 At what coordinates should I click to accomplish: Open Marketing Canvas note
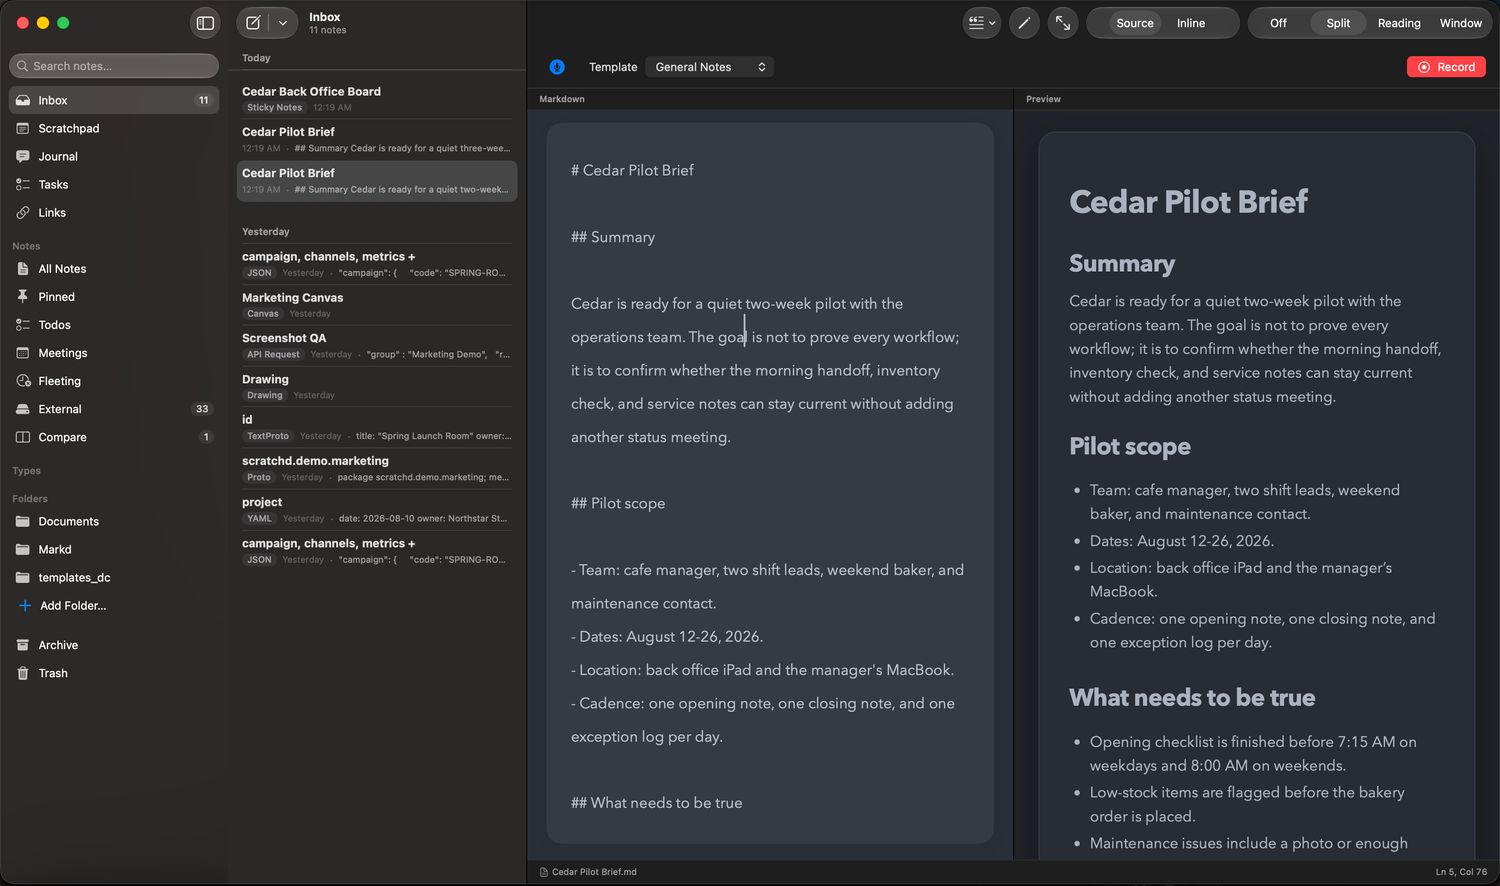(x=377, y=305)
